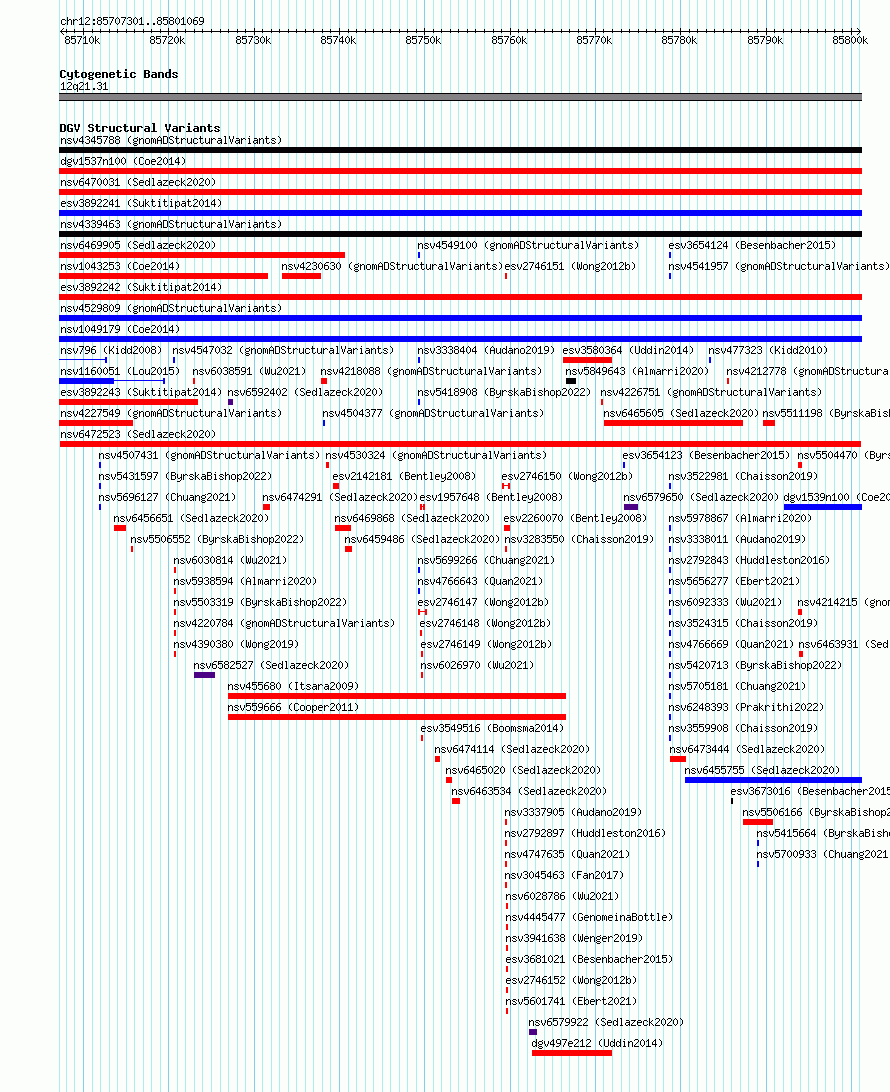Select the nsv5506166 red bar
The height and width of the screenshot is (1092, 890).
coord(758,822)
